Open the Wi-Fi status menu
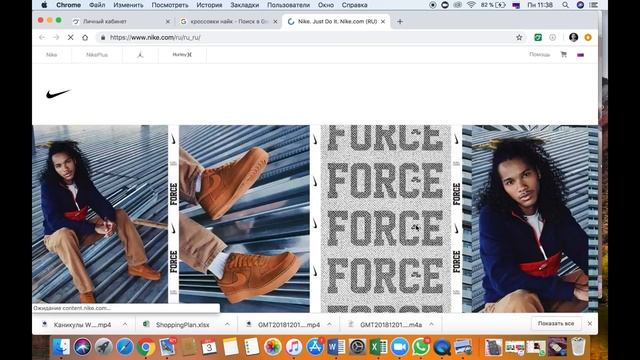Viewport: 640px width, 360px height. (x=471, y=5)
